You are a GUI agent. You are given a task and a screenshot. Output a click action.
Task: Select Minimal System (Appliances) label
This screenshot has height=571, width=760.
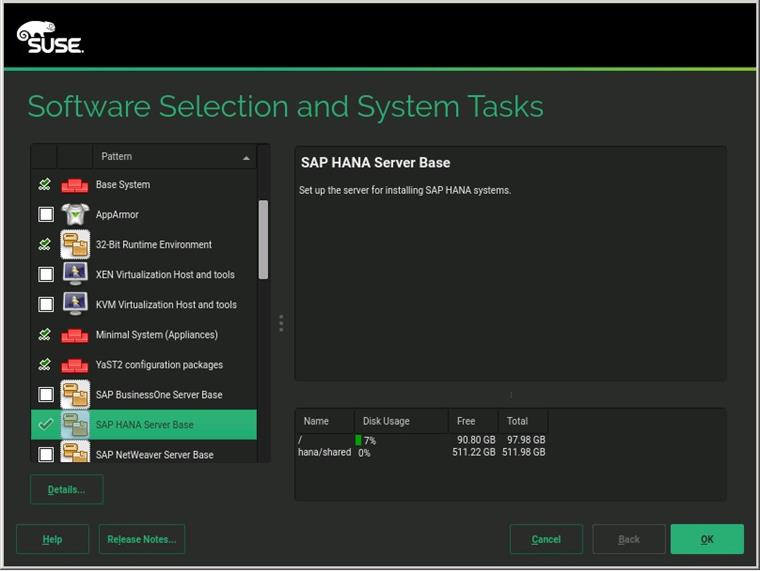pyautogui.click(x=157, y=335)
